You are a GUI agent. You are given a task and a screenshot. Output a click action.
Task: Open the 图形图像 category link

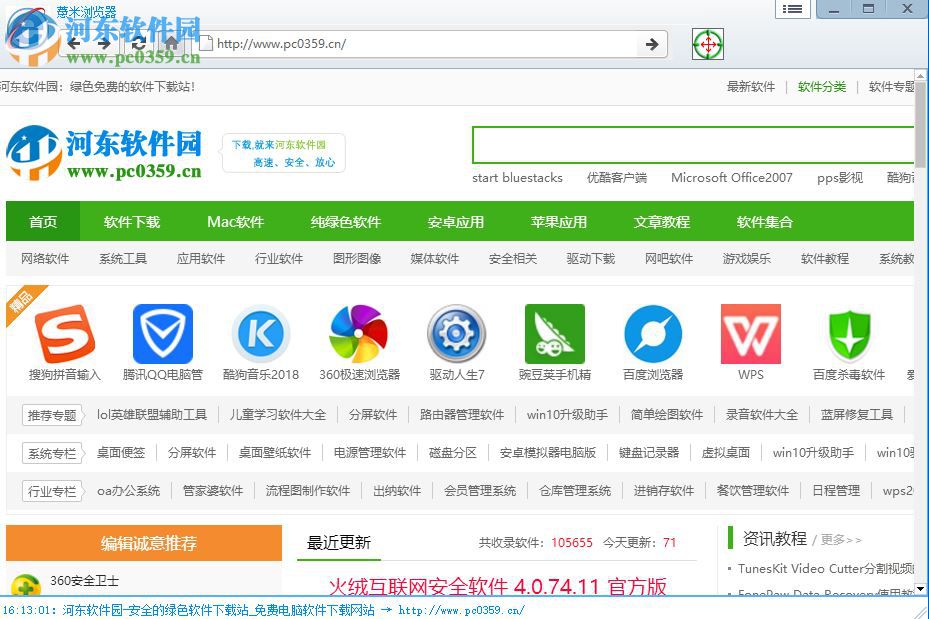coord(357,258)
